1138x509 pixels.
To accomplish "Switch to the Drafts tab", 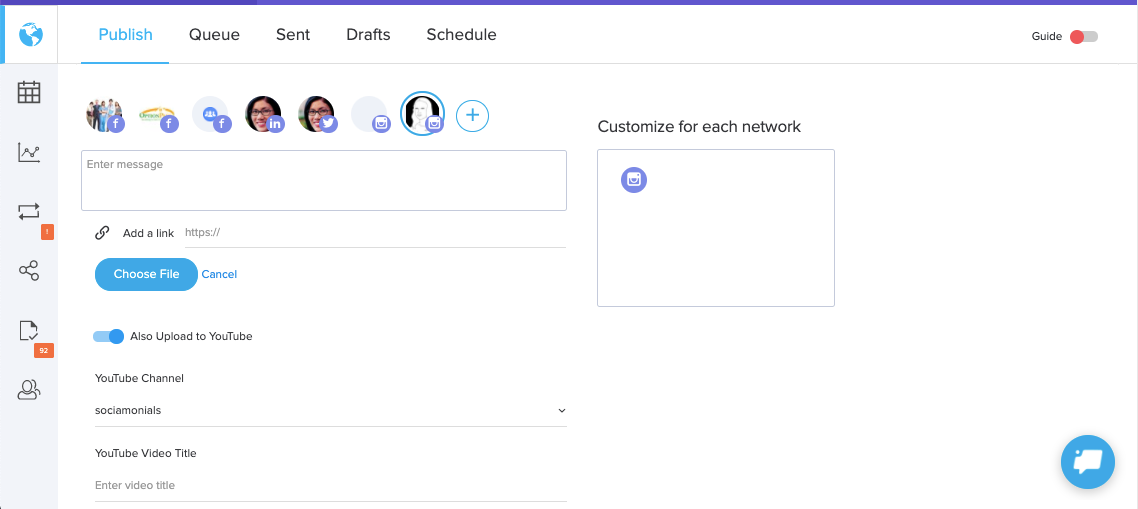I will 368,34.
